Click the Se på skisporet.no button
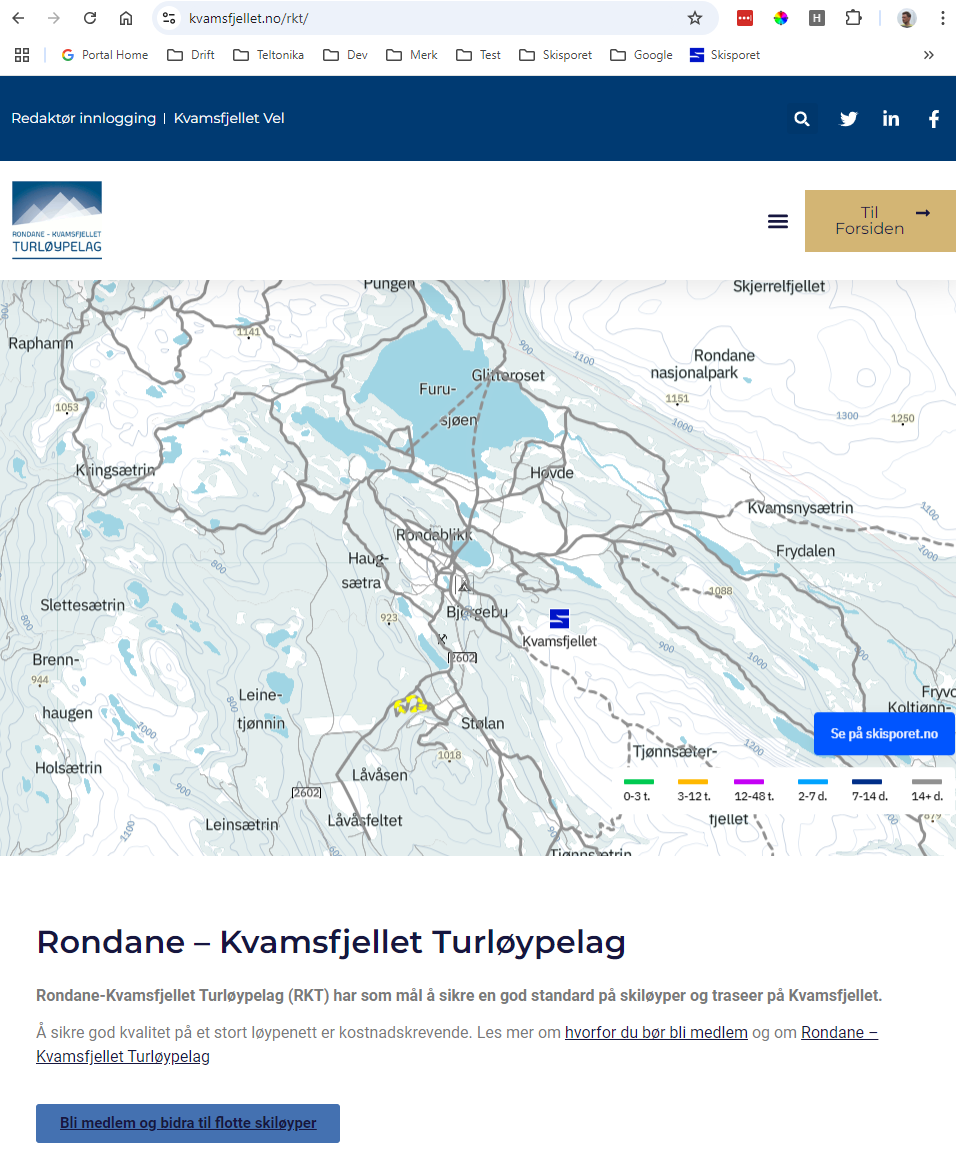The width and height of the screenshot is (956, 1150). pos(884,733)
